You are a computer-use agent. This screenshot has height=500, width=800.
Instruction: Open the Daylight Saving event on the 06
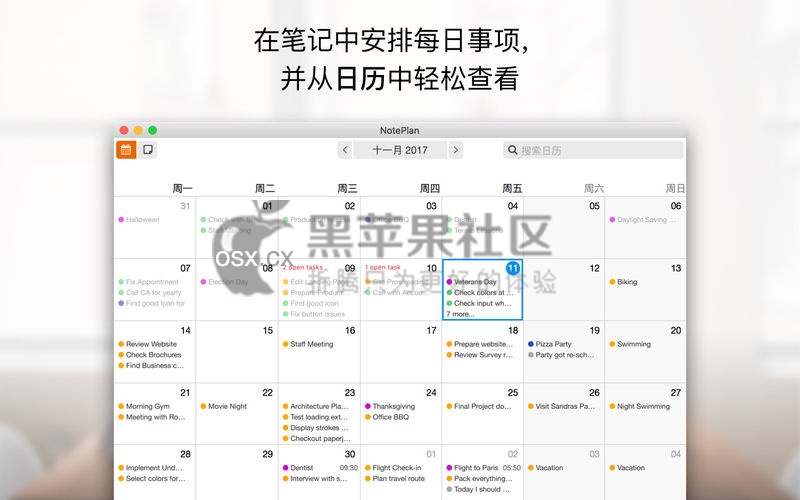point(643,219)
